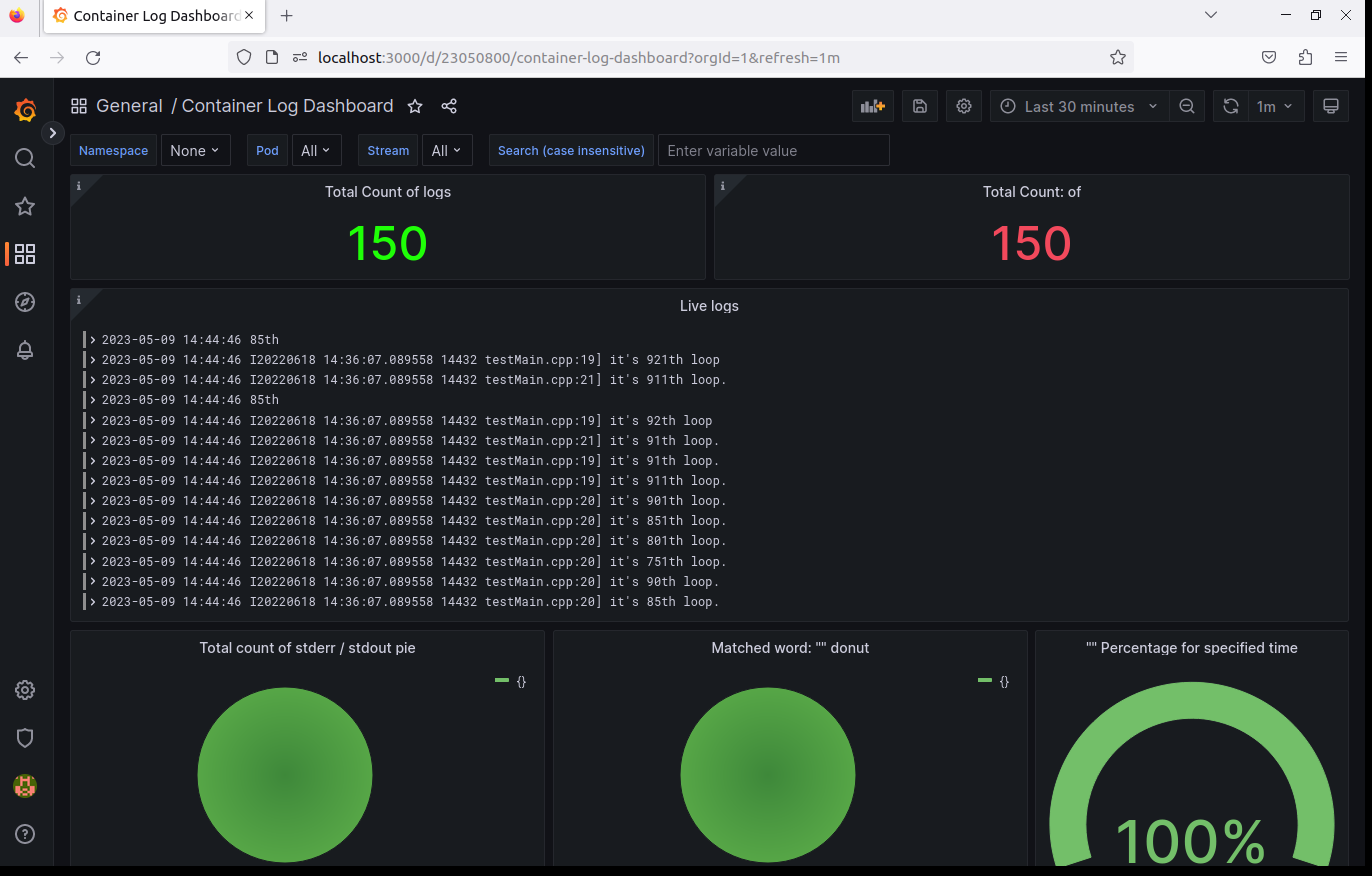1372x876 pixels.
Task: Refresh the dashboard now
Action: click(x=1231, y=106)
